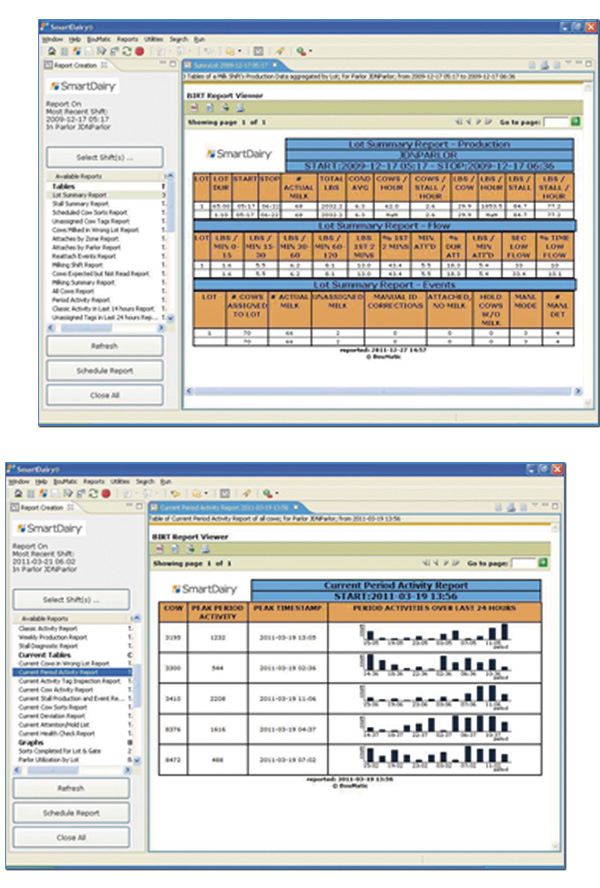Viewport: 600px width, 888px height.
Task: Select Scheduled Cow Sorts Report in list
Action: point(90,212)
